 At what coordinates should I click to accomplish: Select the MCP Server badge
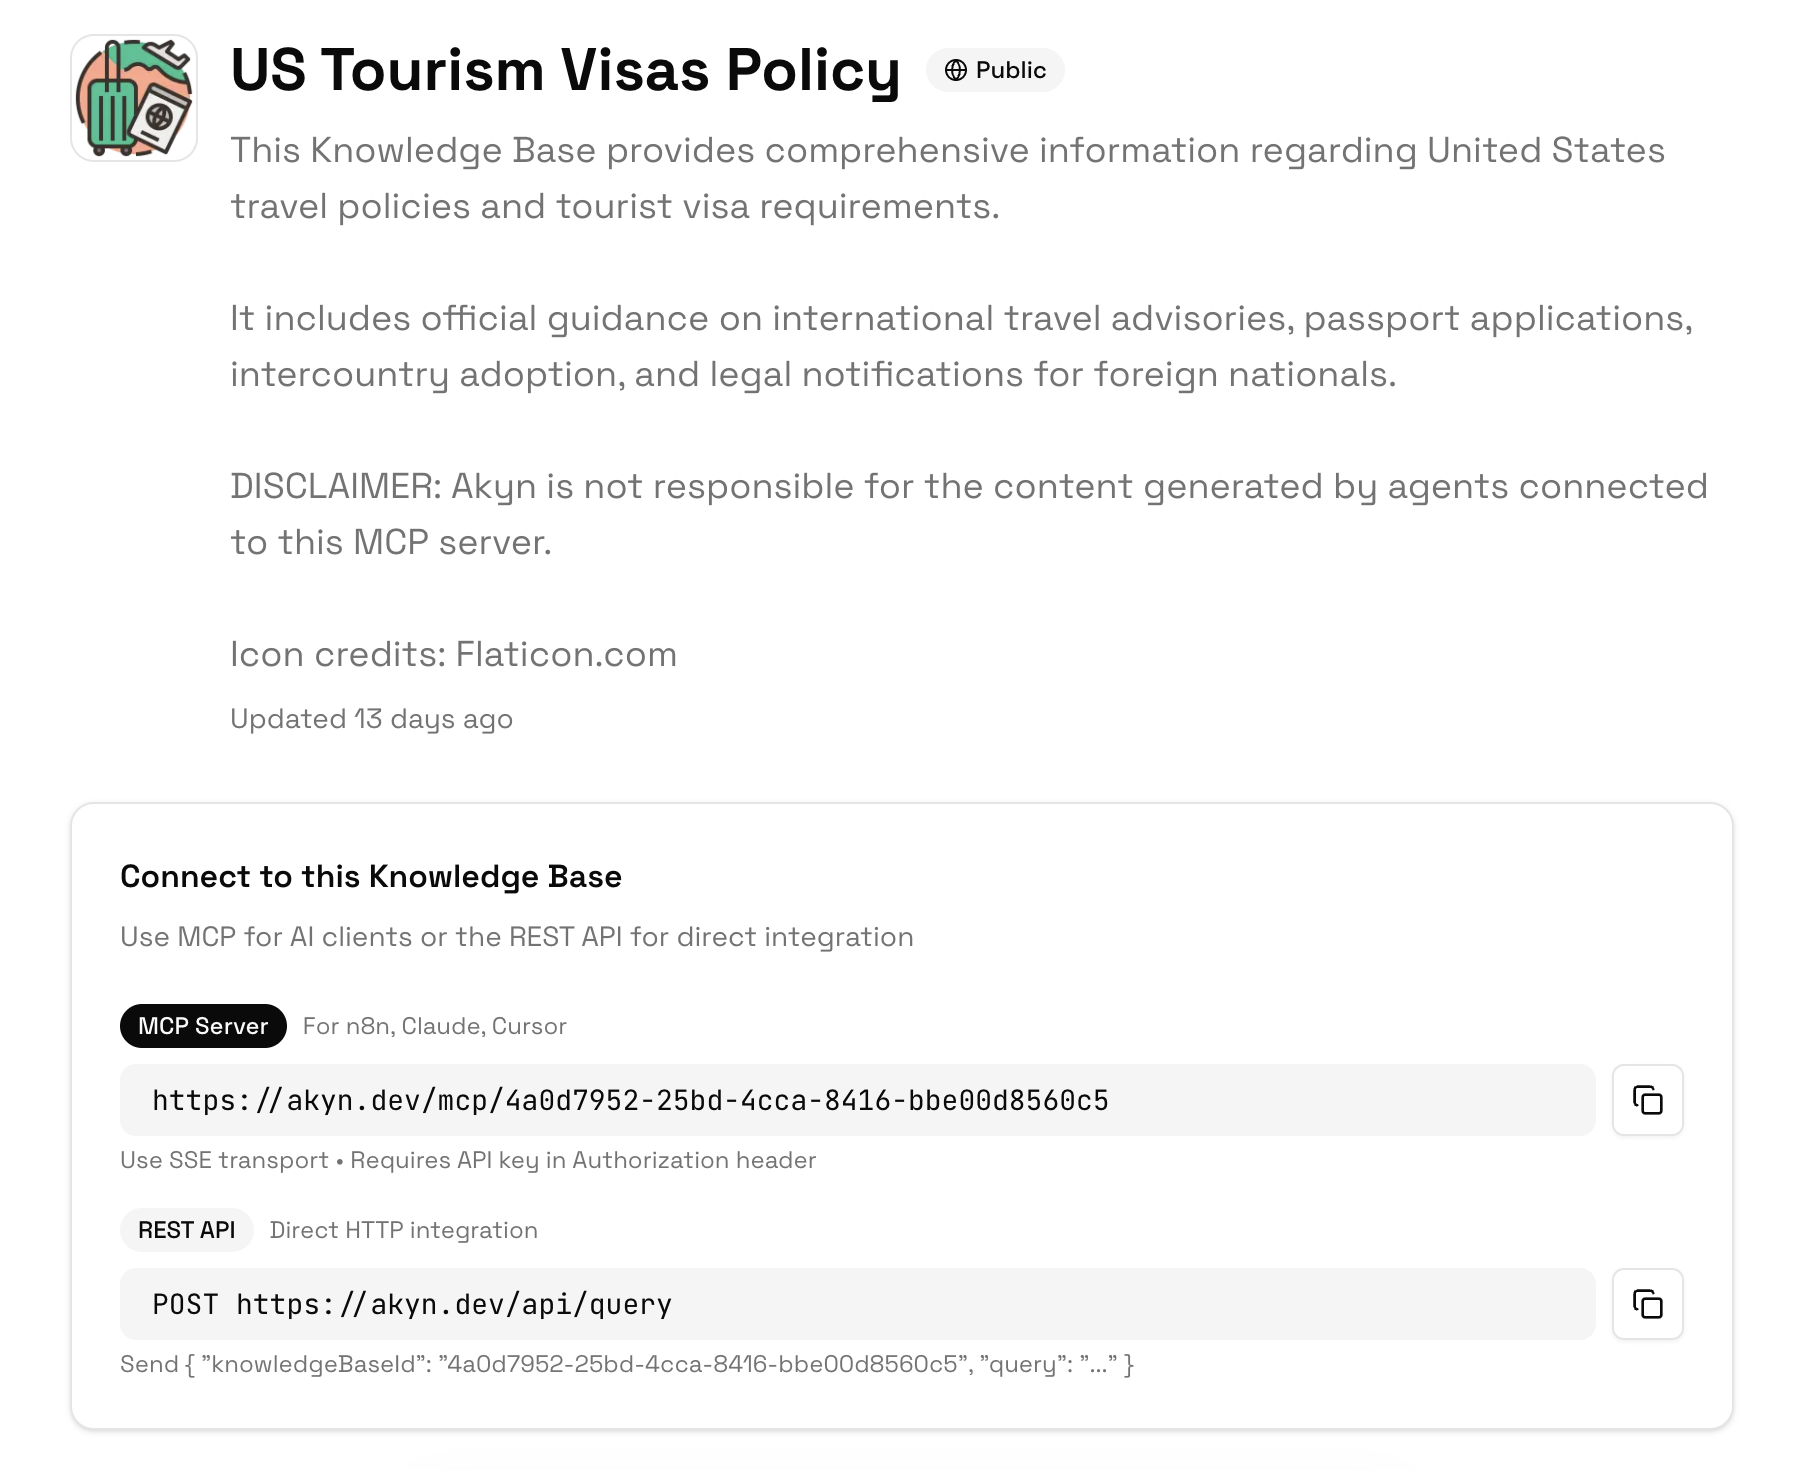pyautogui.click(x=203, y=1026)
